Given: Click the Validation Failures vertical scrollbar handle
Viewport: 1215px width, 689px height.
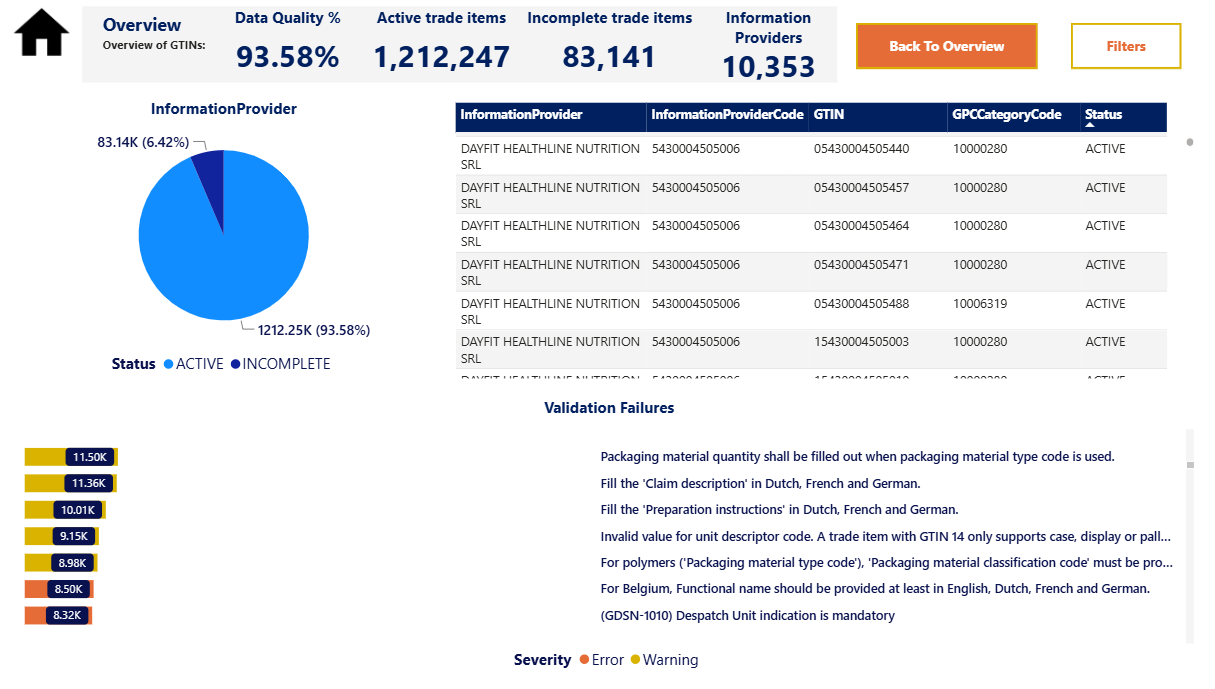Looking at the screenshot, I should coord(1190,465).
